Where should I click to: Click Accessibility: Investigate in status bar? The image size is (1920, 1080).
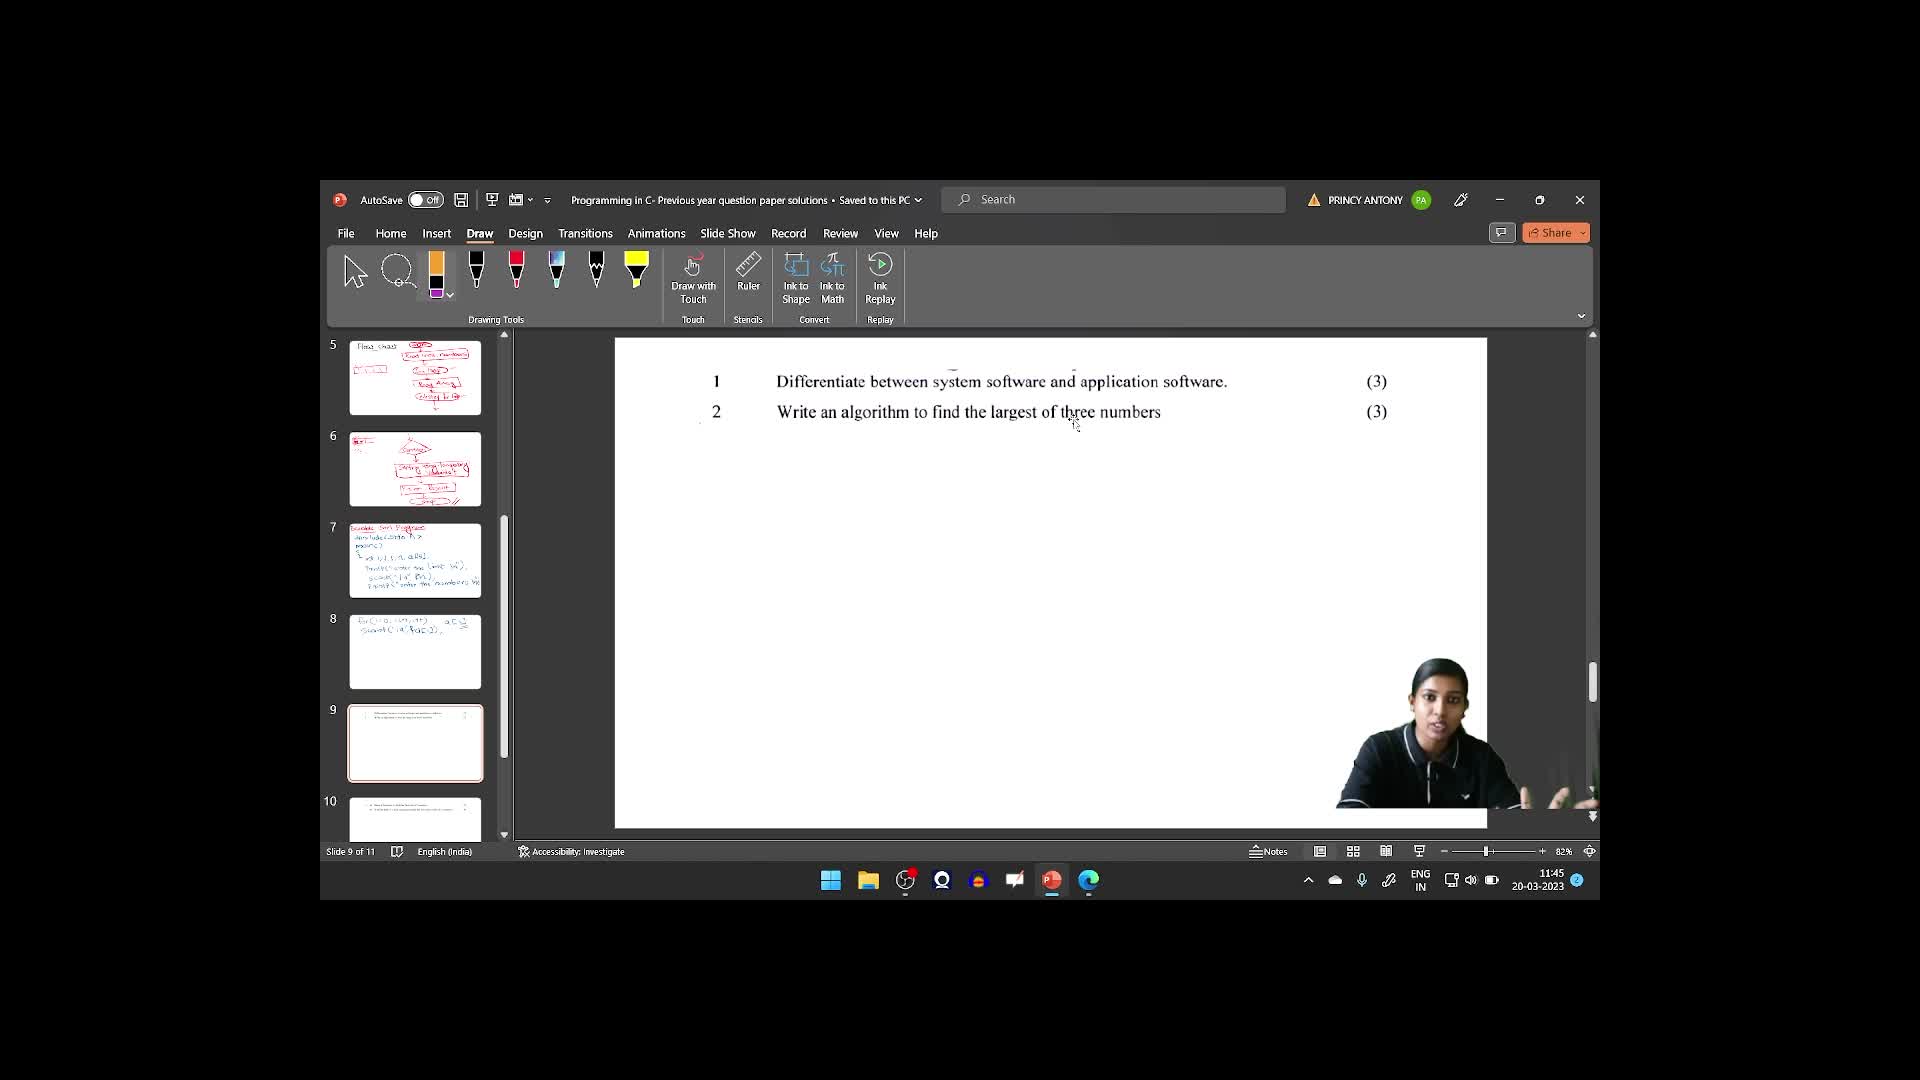[x=571, y=852]
